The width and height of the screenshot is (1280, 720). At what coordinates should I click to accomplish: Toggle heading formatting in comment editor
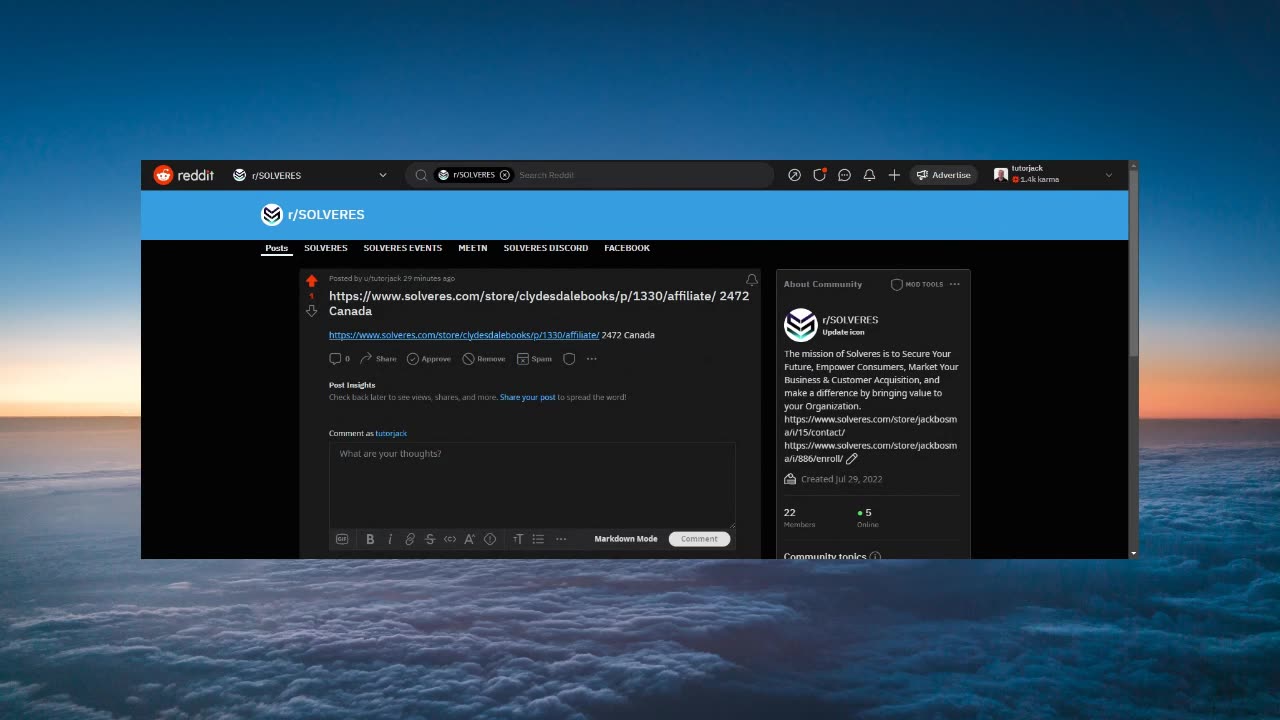(518, 539)
